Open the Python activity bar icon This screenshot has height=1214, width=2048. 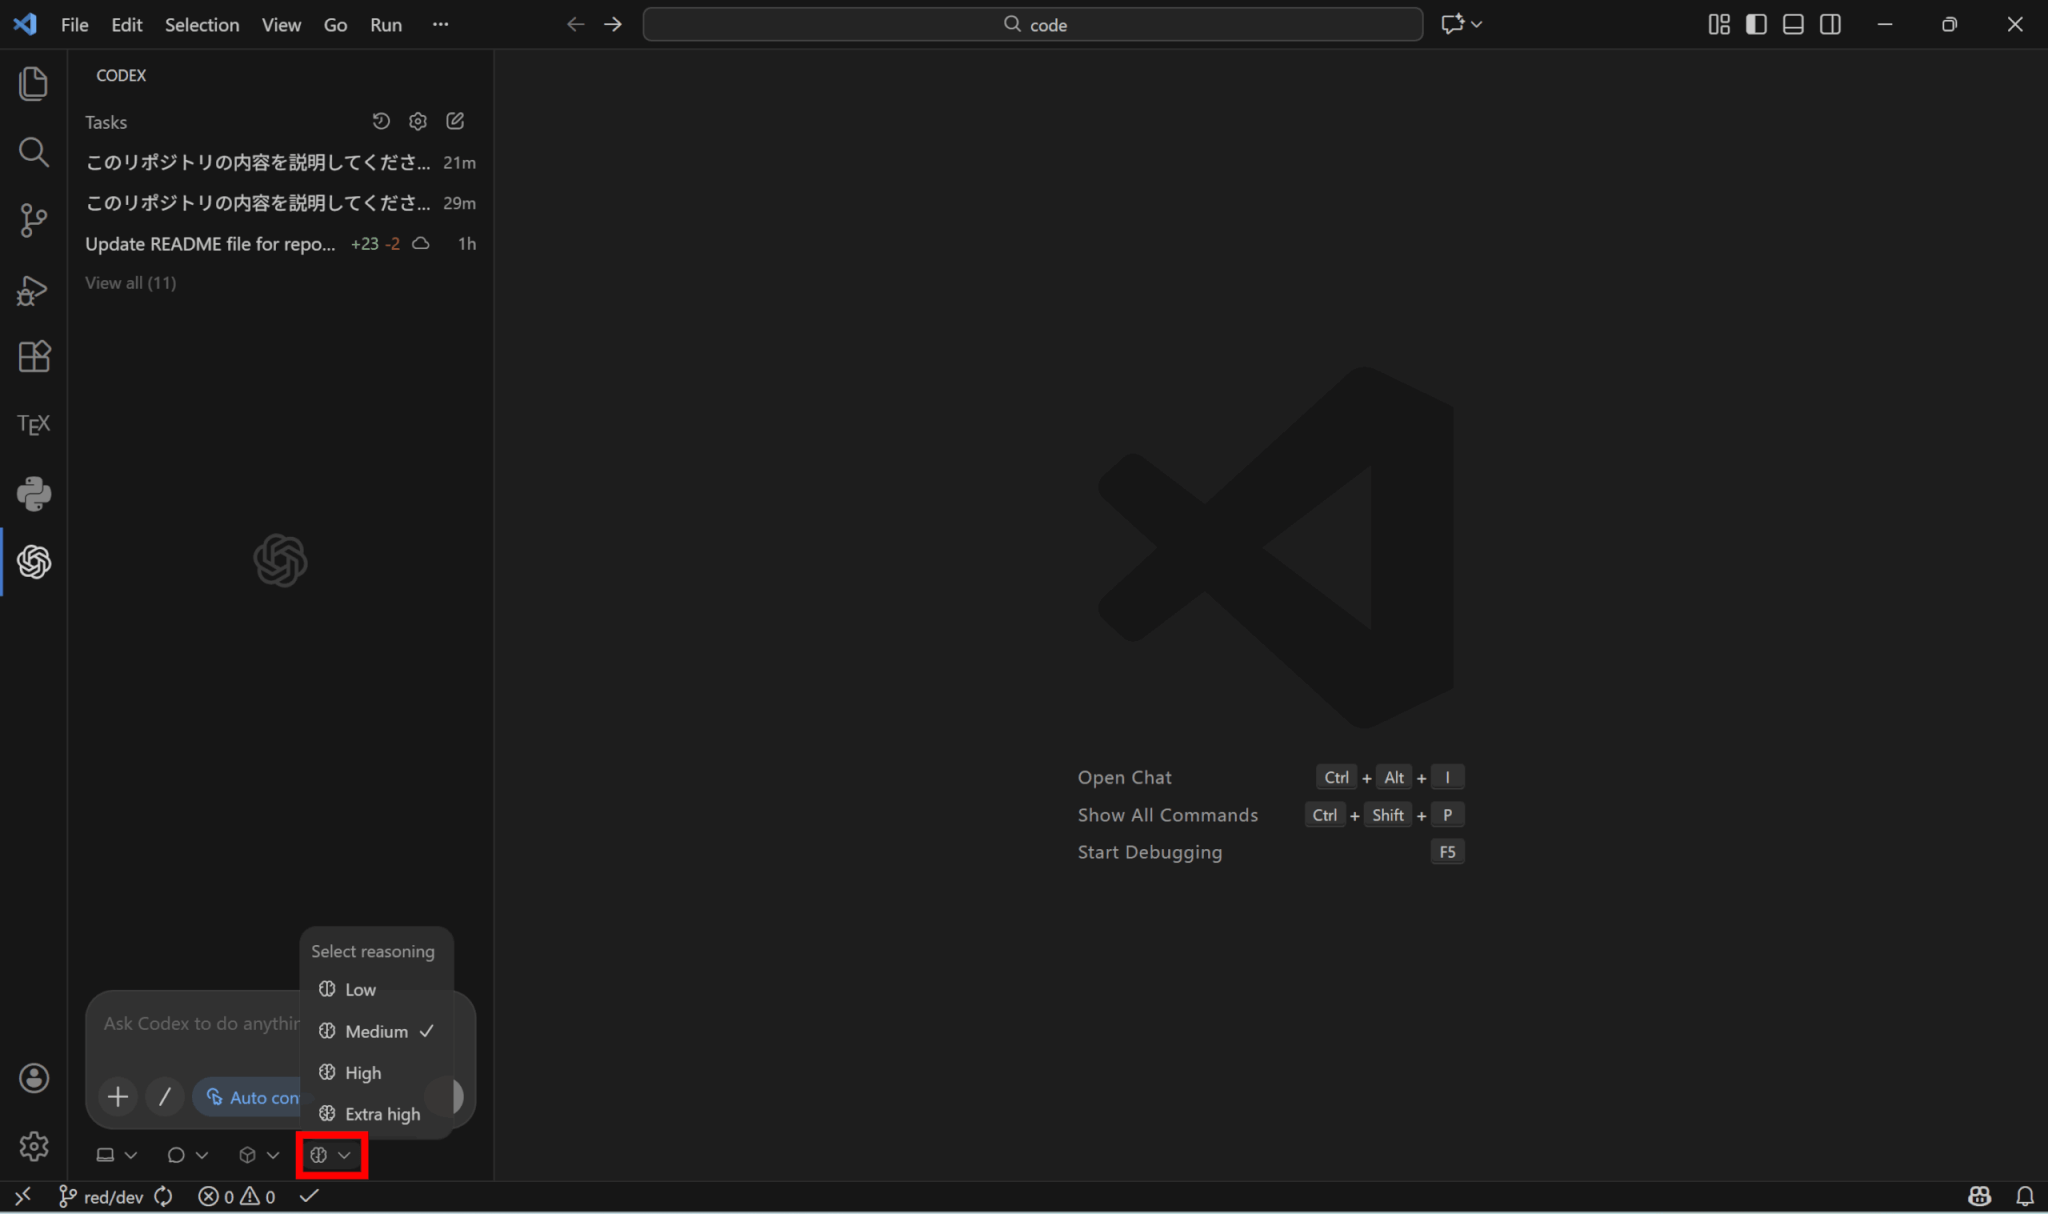tap(33, 493)
